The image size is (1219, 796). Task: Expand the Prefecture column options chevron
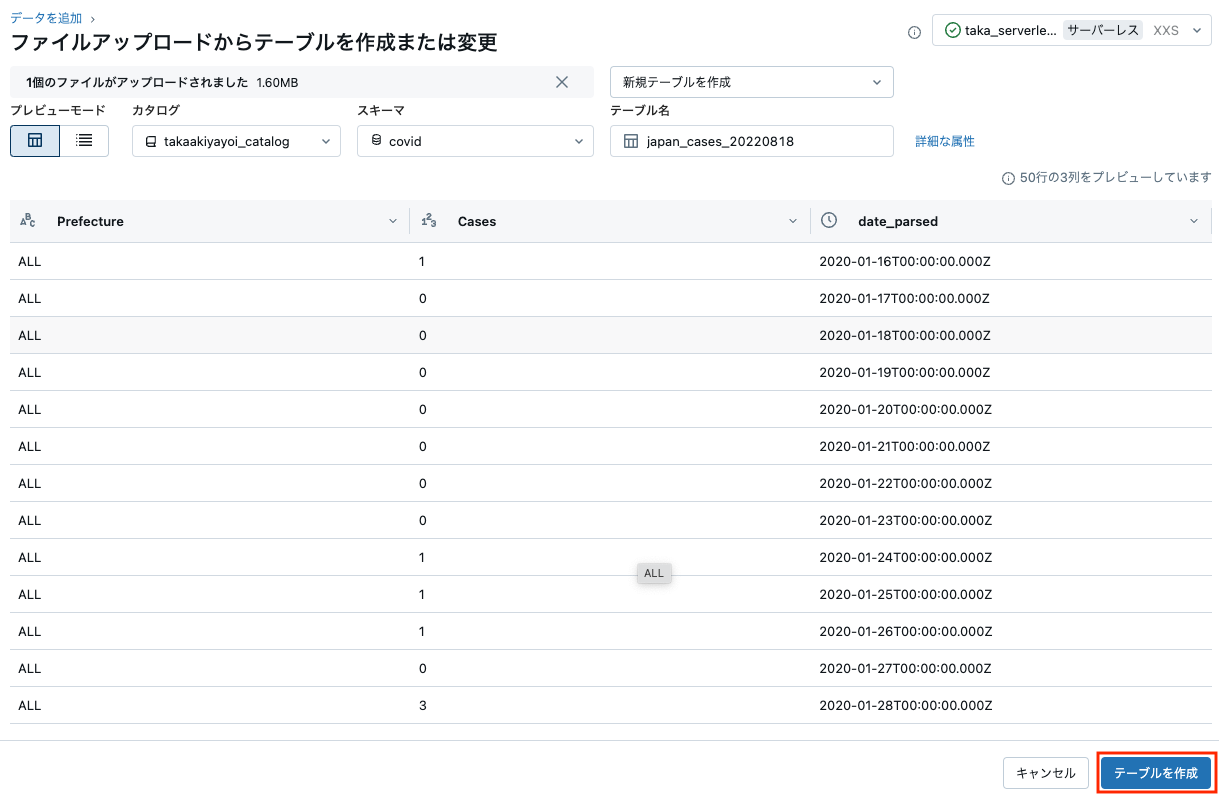pyautogui.click(x=392, y=220)
